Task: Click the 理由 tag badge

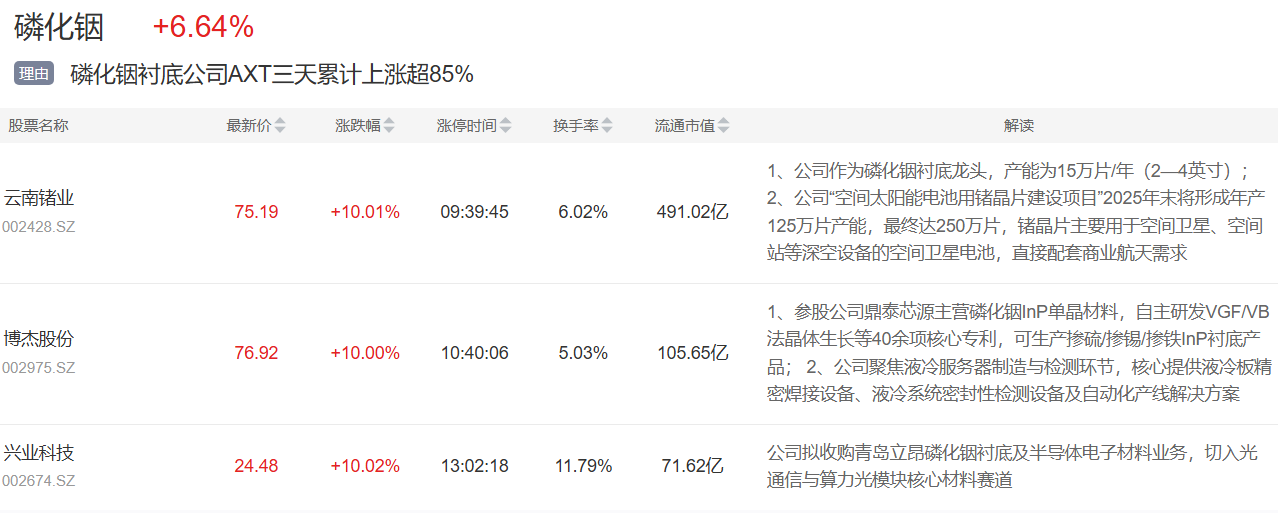Action: 34,73
